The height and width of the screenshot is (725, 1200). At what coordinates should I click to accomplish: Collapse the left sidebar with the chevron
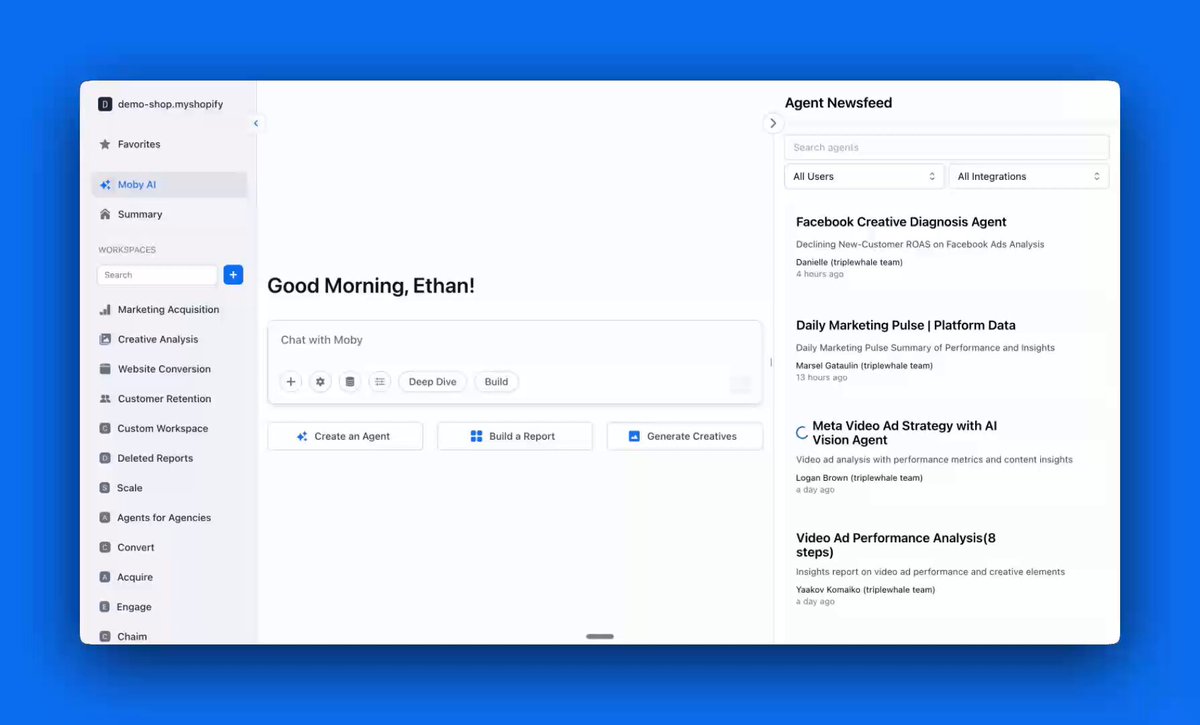point(256,123)
